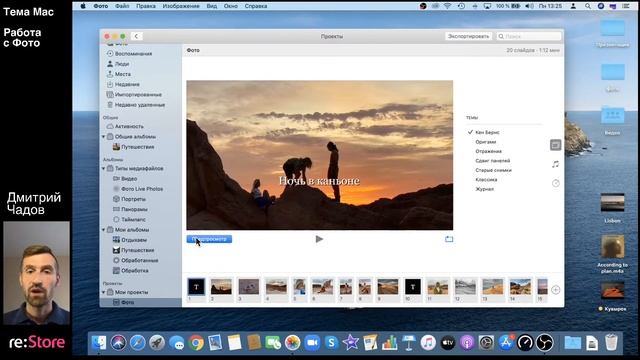Select the Классика theme
Screen dimensions: 640x360
486,180
